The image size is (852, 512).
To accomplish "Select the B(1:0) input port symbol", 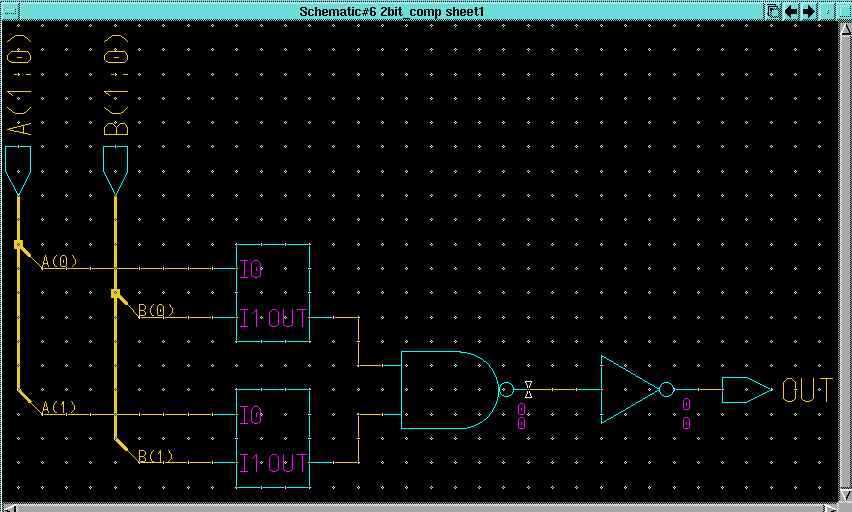I will pos(115,171).
